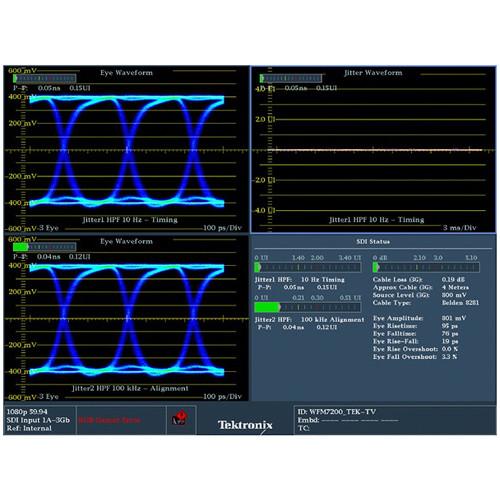Select the red error message in status bar
The height and width of the screenshot is (500, 500).
[109, 420]
